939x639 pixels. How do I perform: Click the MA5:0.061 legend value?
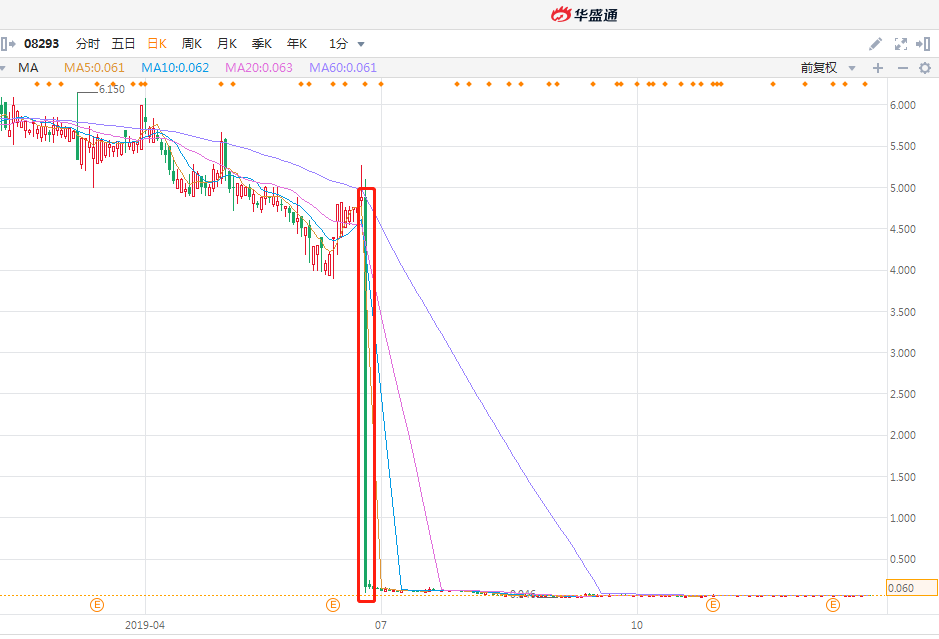click(x=94, y=68)
